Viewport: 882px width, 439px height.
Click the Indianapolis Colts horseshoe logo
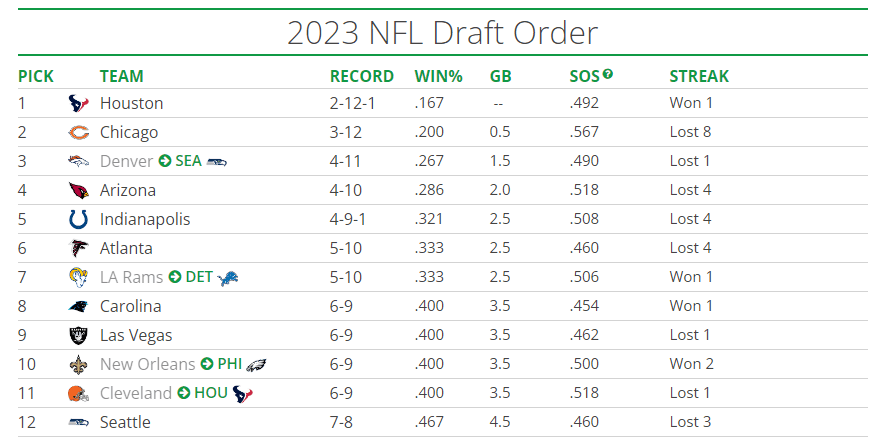78,219
